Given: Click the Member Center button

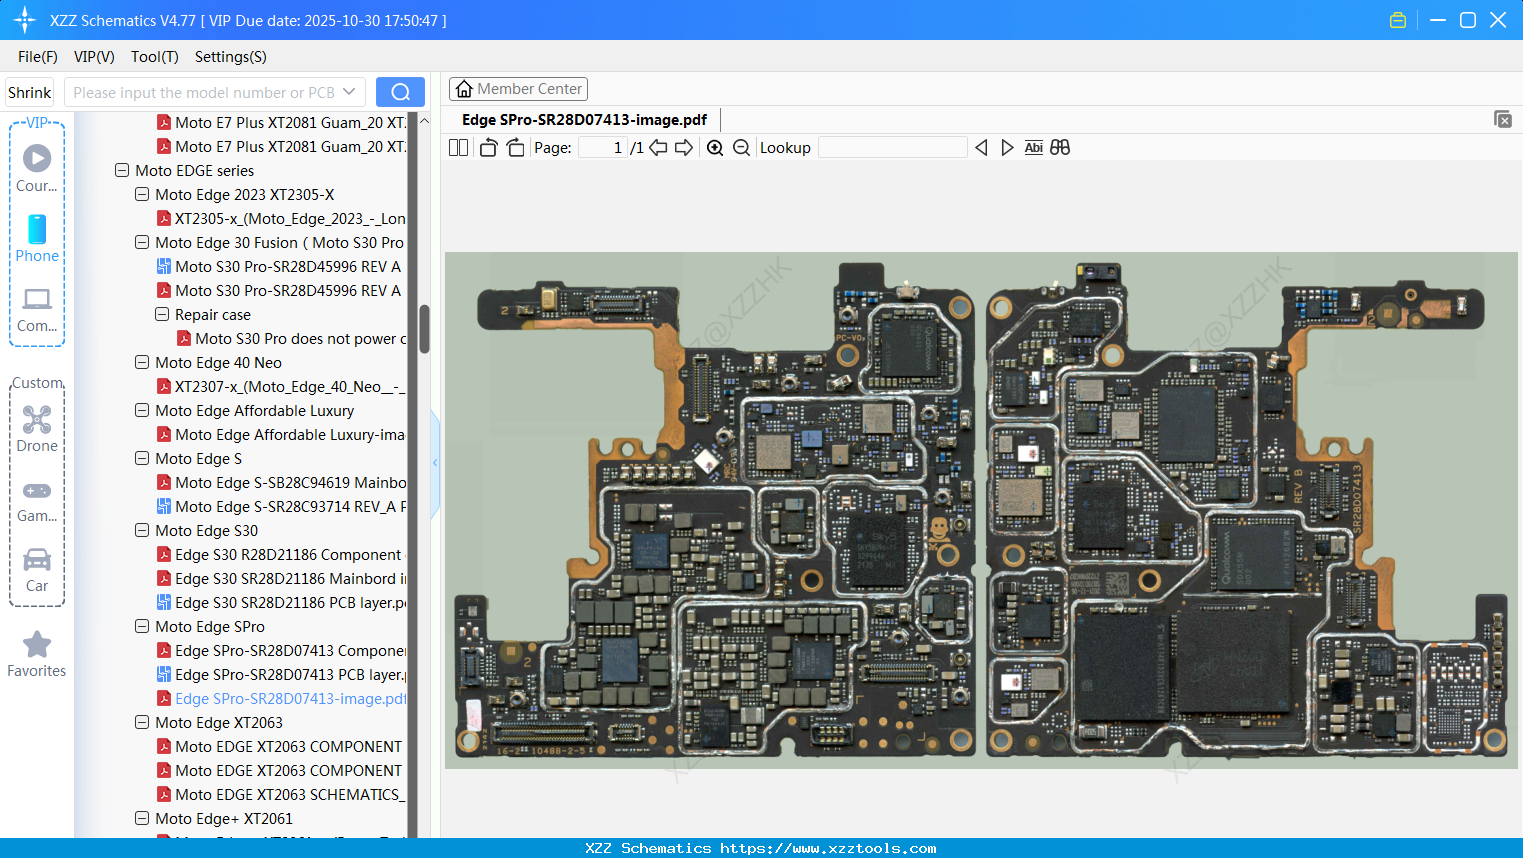Looking at the screenshot, I should [x=518, y=89].
